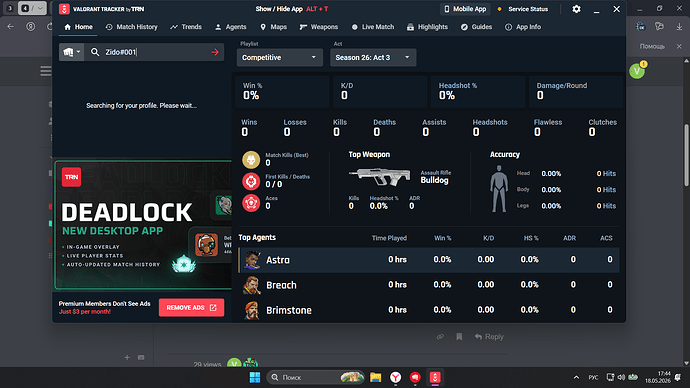Sort agents by ACS column

606,238
